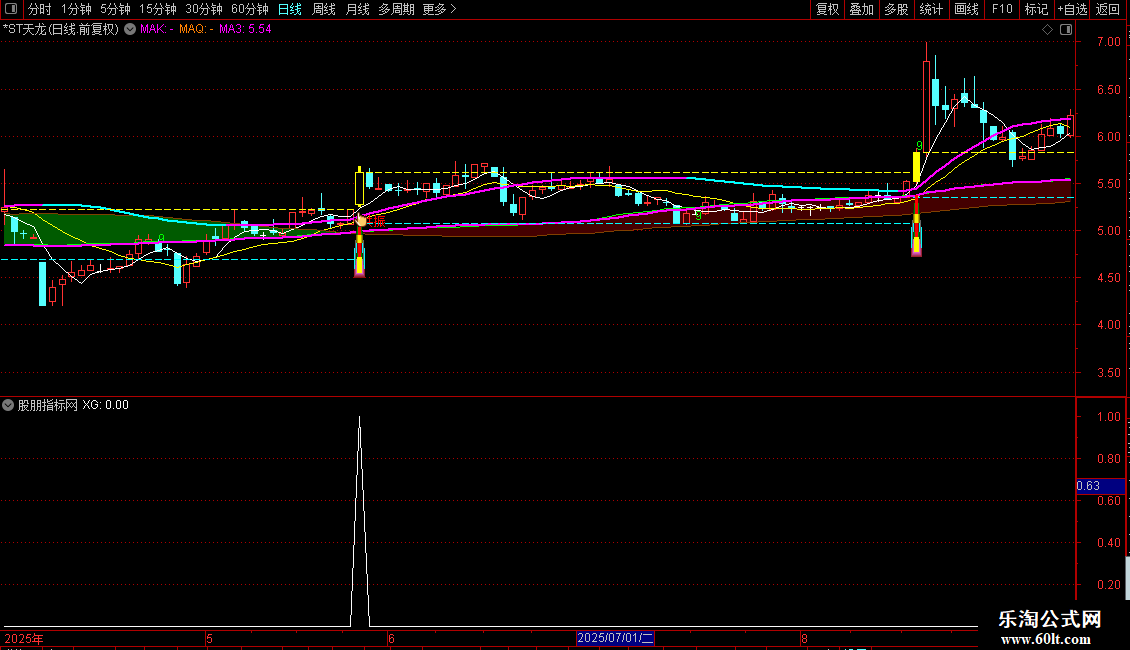
Task: Expand the main chart indicator dropdown beside *ST天龙
Action: pyautogui.click(x=130, y=29)
